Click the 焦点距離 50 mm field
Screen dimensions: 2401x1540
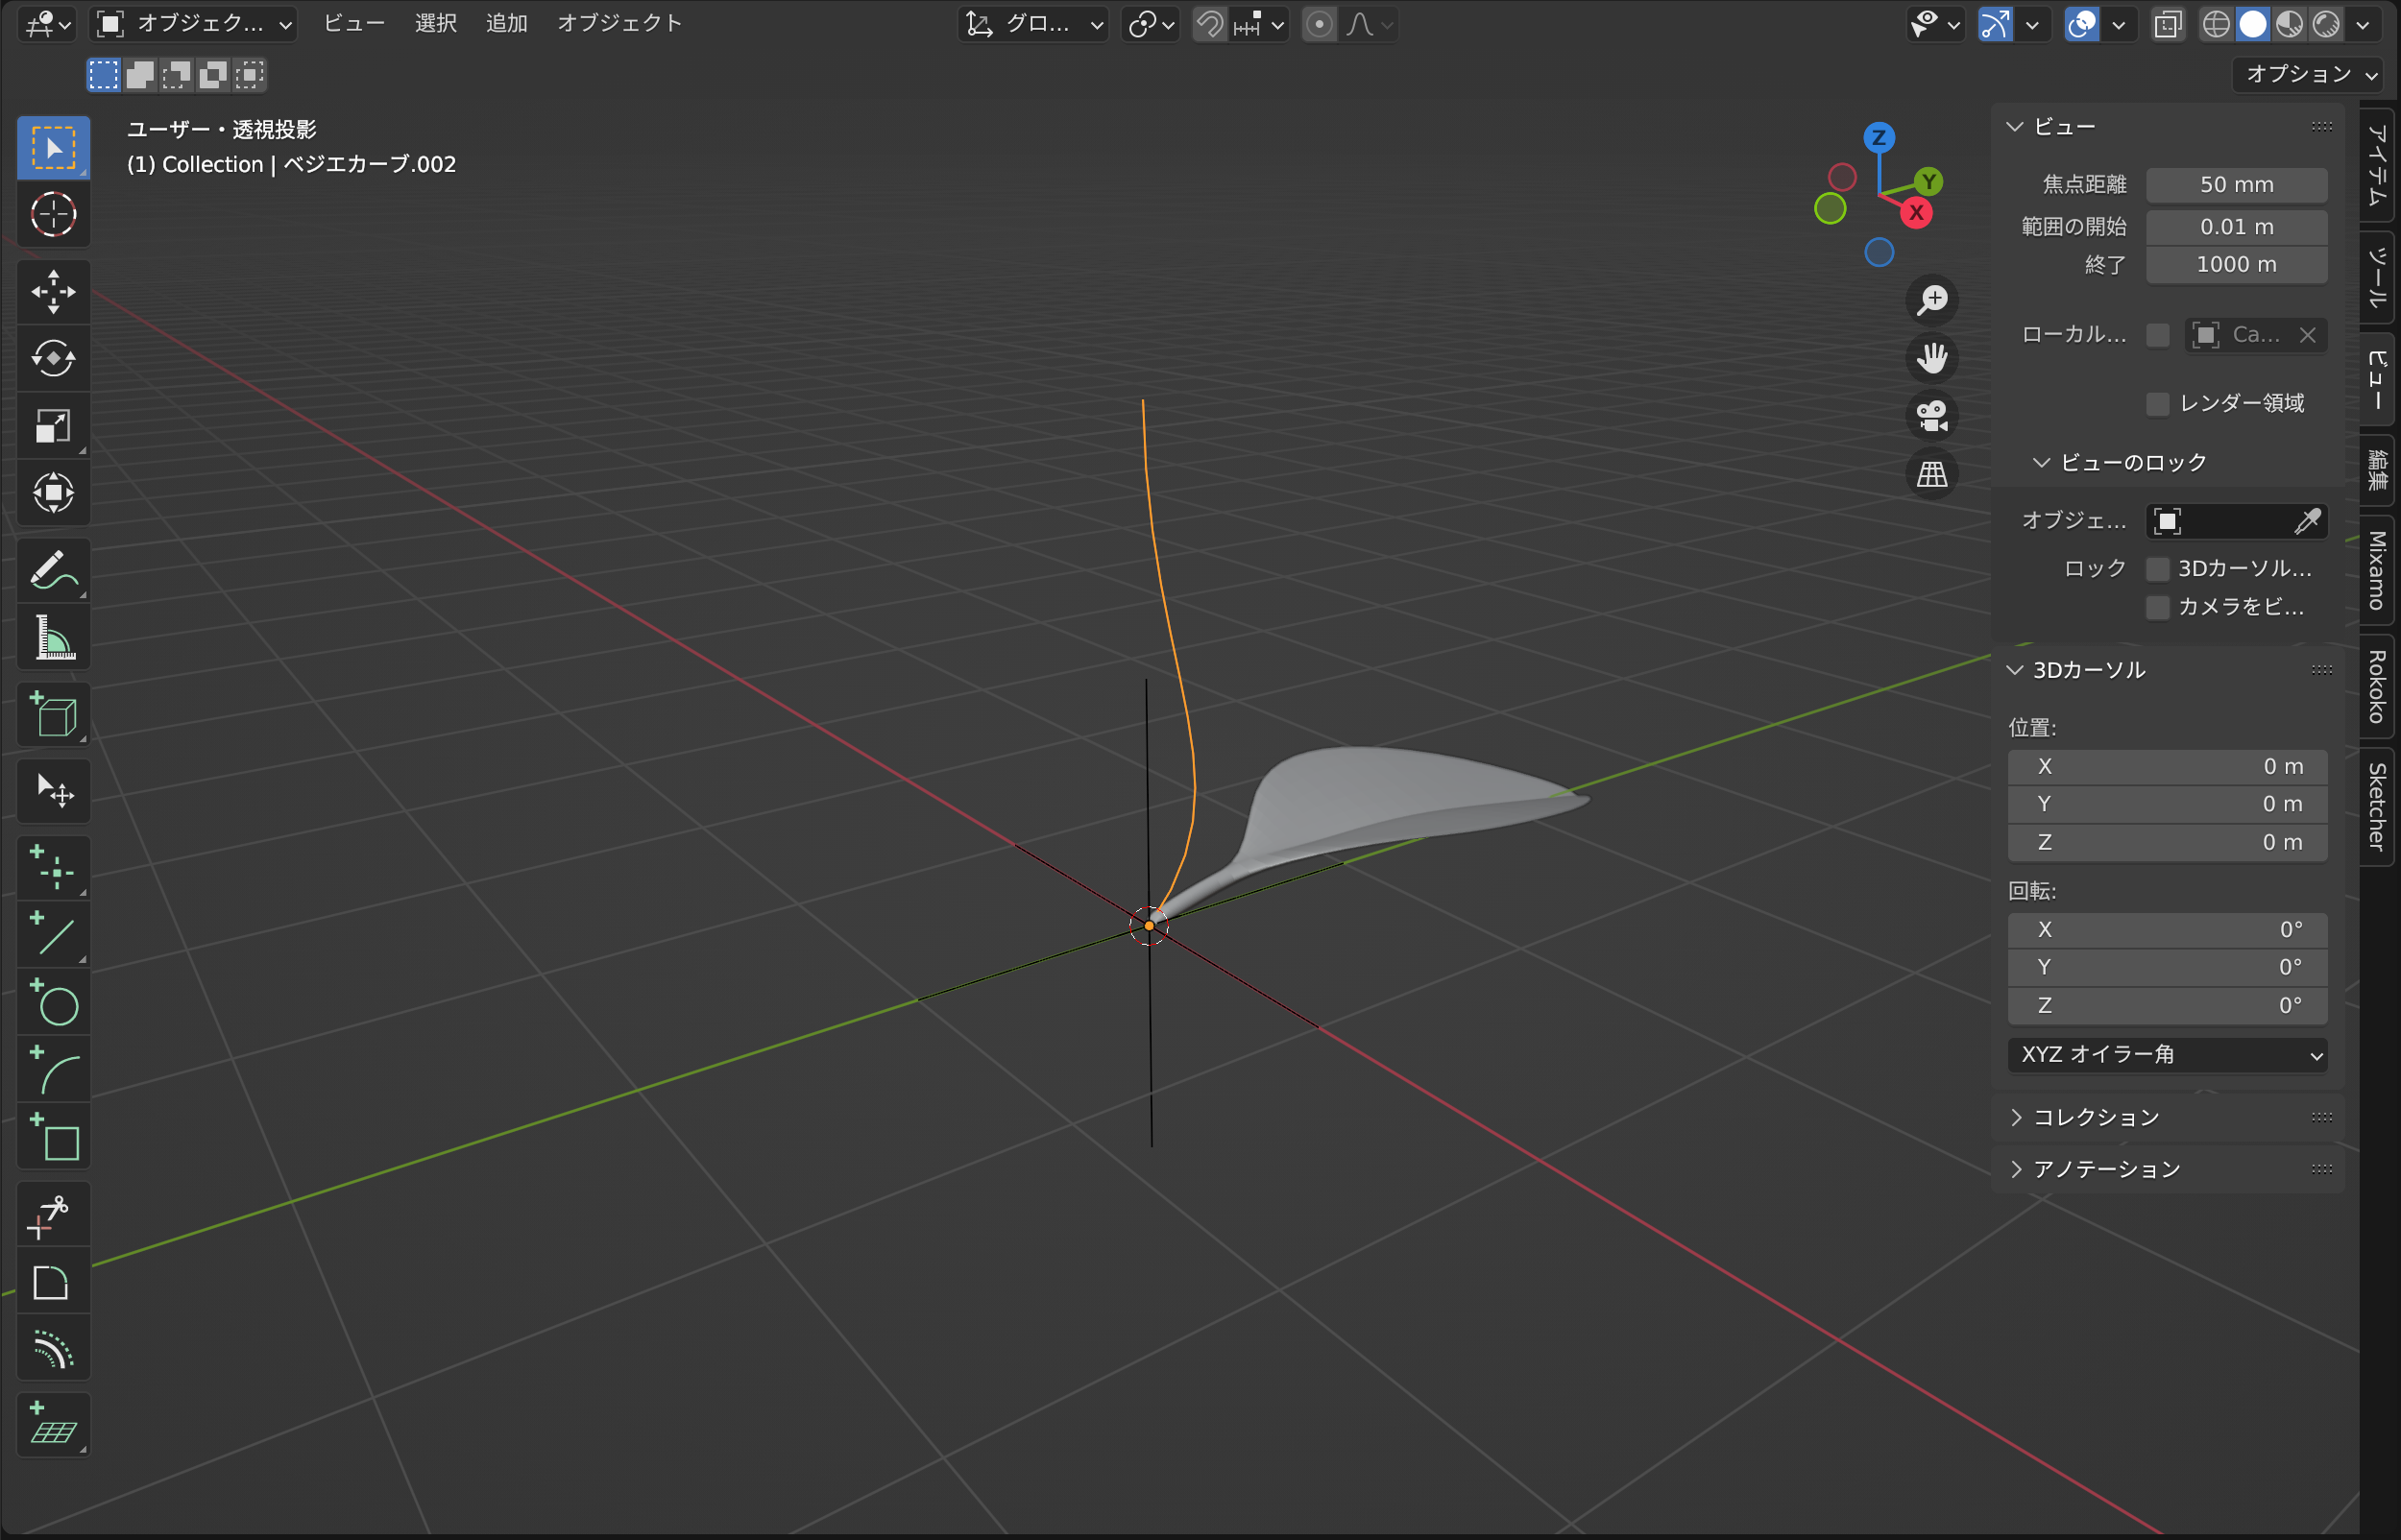(2237, 185)
